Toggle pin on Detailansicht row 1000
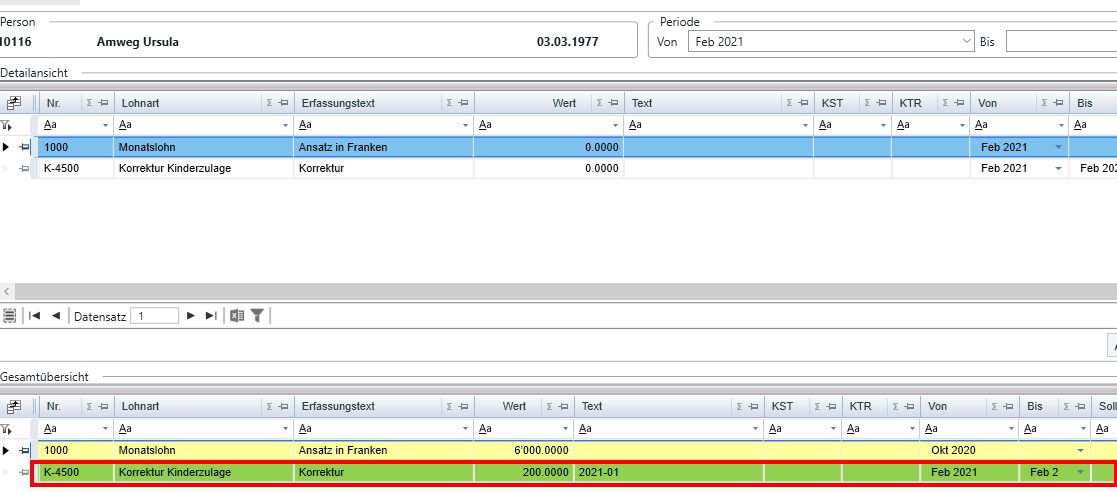Image resolution: width=1117 pixels, height=492 pixels. (x=24, y=147)
